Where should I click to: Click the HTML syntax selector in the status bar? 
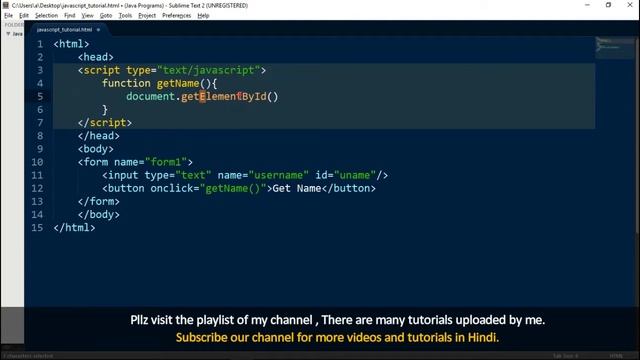(x=616, y=356)
